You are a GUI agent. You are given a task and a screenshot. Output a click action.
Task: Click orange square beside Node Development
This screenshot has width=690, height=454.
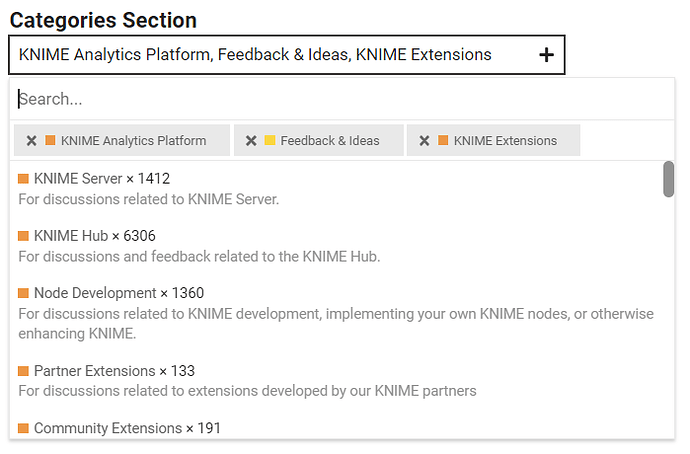(23, 293)
